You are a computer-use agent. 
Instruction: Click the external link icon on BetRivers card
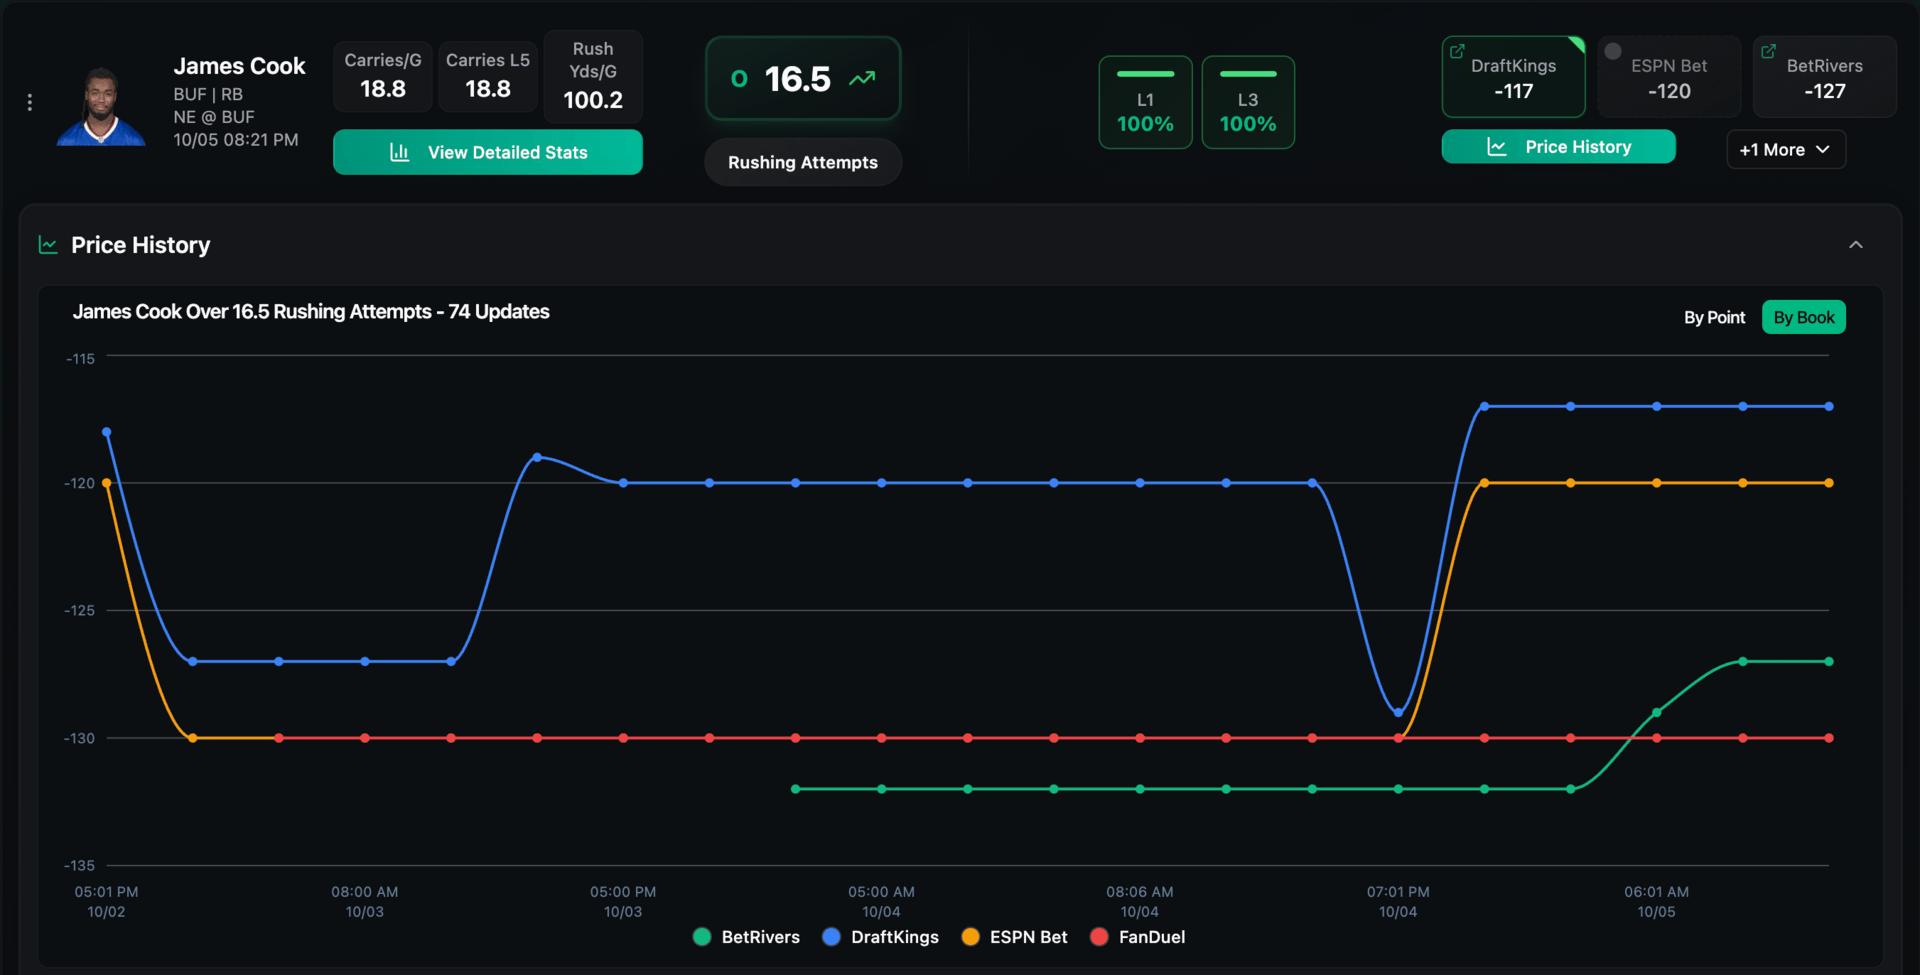pos(1769,51)
